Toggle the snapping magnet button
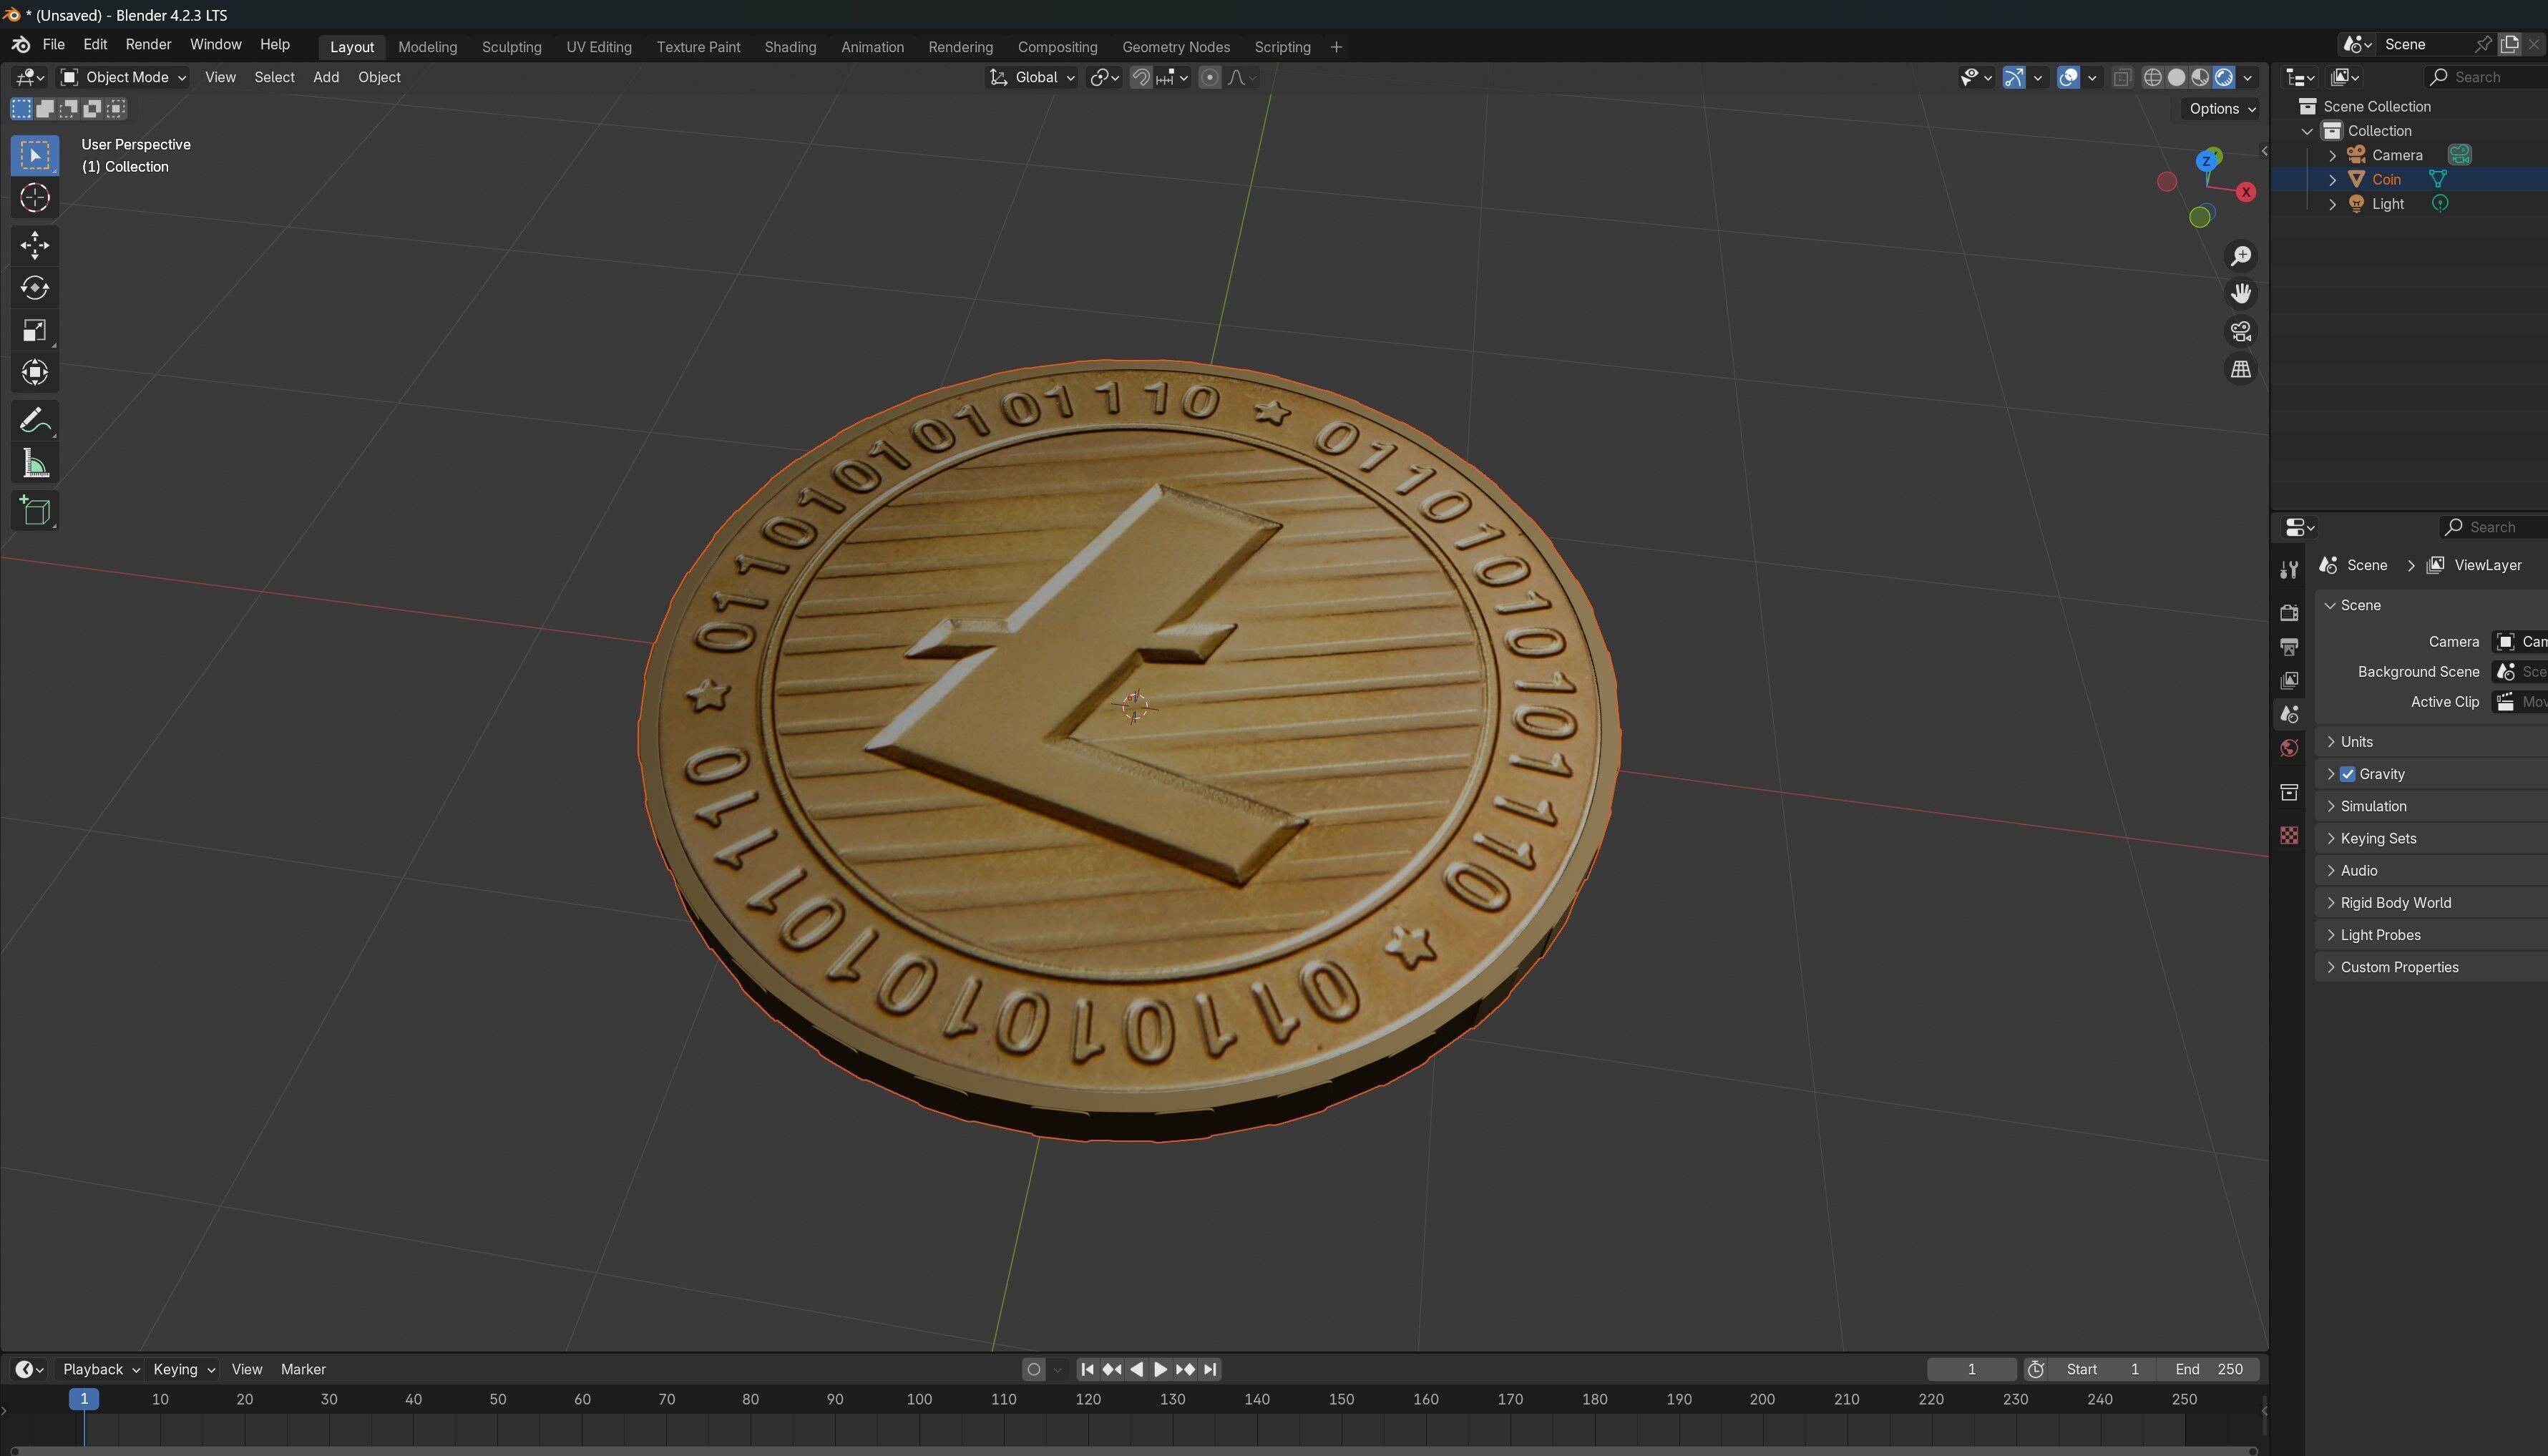Image resolution: width=2548 pixels, height=1456 pixels. (x=1140, y=77)
